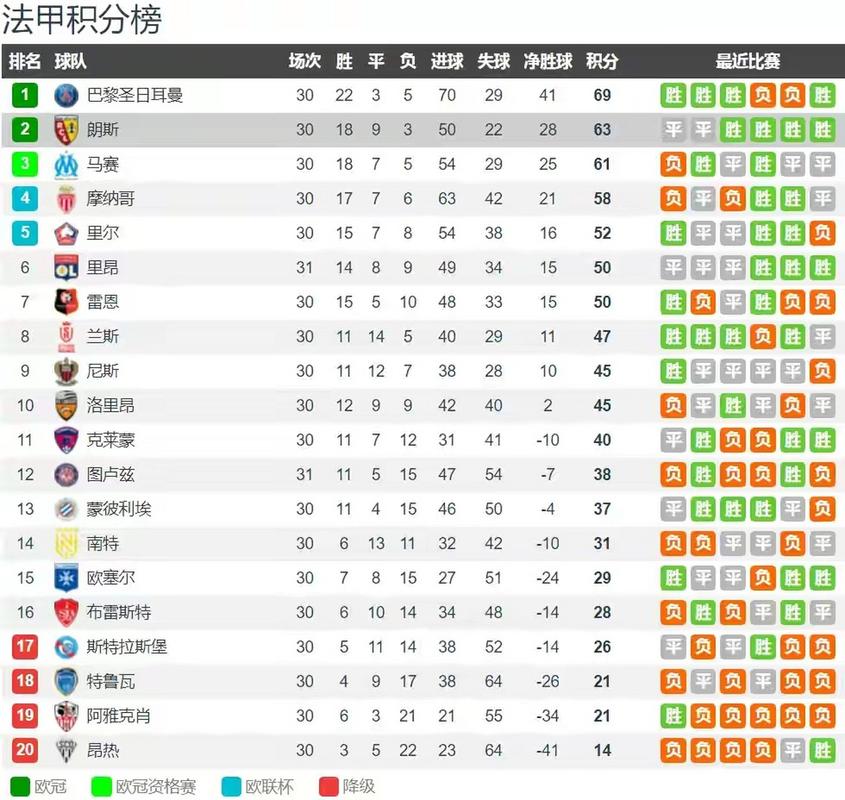Open team 巴黎圣日耳曼 name link

coord(135,95)
